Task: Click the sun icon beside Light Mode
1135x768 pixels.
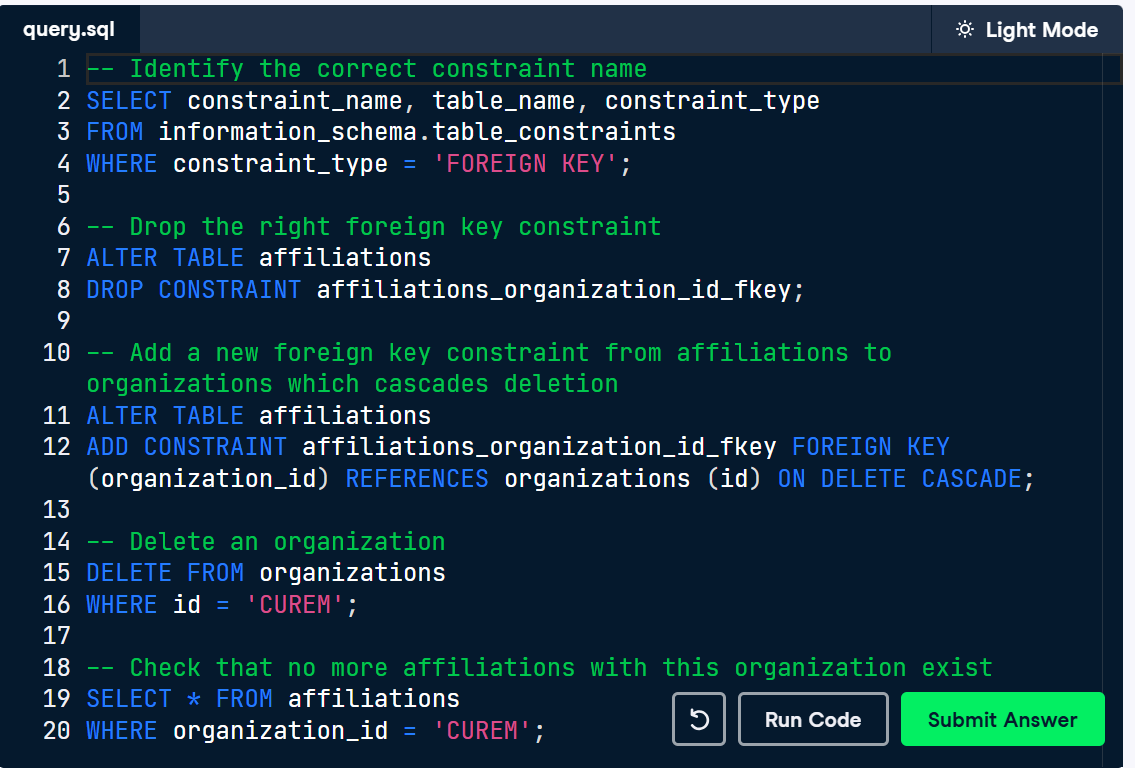Action: click(x=965, y=30)
